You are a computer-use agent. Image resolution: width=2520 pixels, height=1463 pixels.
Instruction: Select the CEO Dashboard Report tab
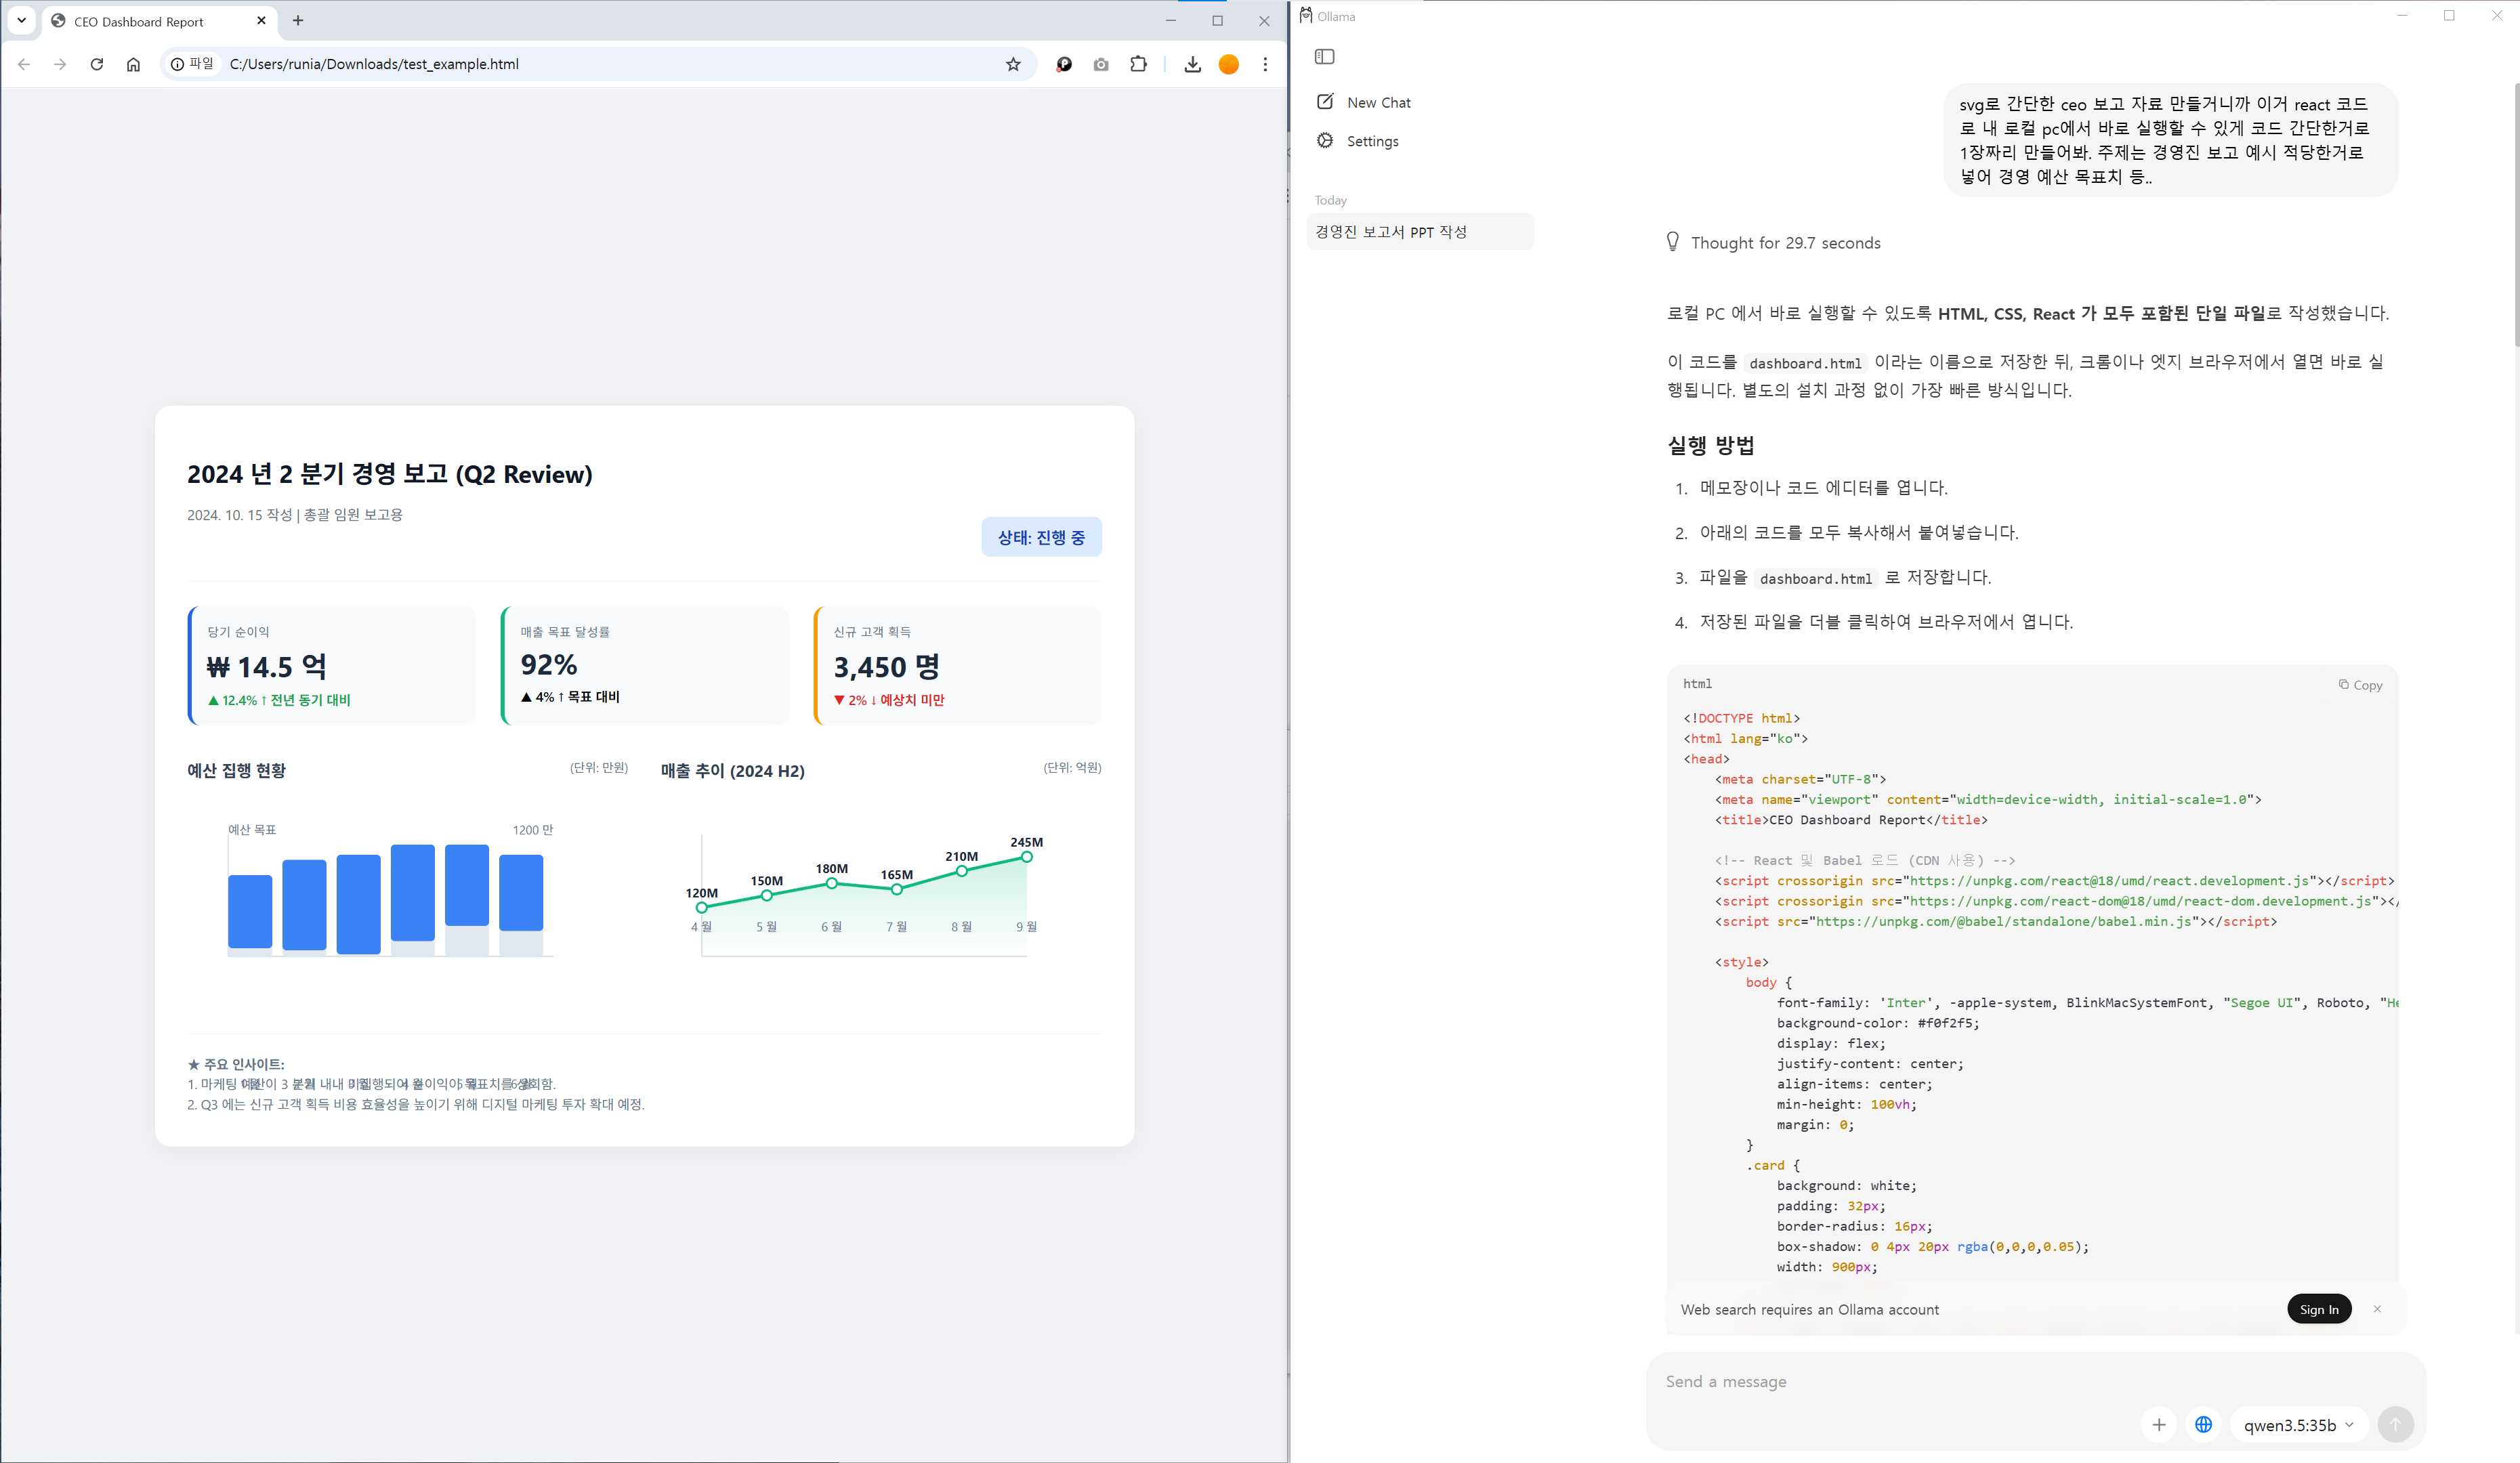click(140, 21)
